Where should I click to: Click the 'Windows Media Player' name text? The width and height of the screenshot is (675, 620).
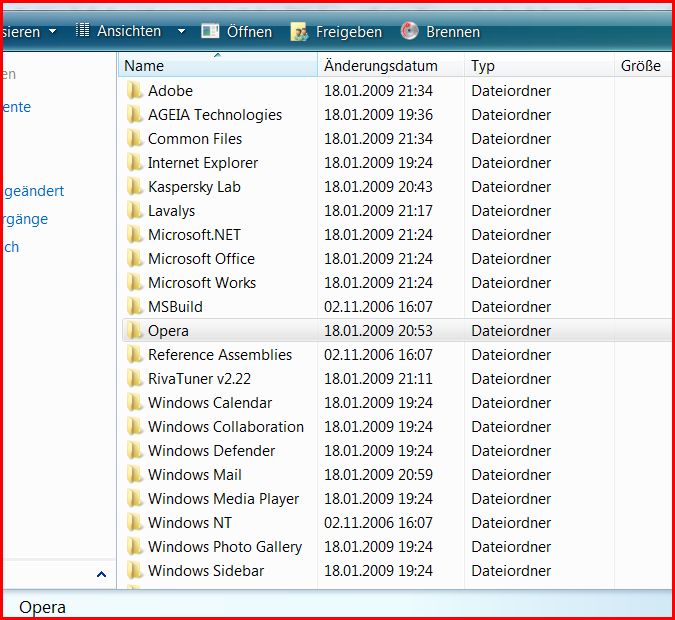(223, 499)
